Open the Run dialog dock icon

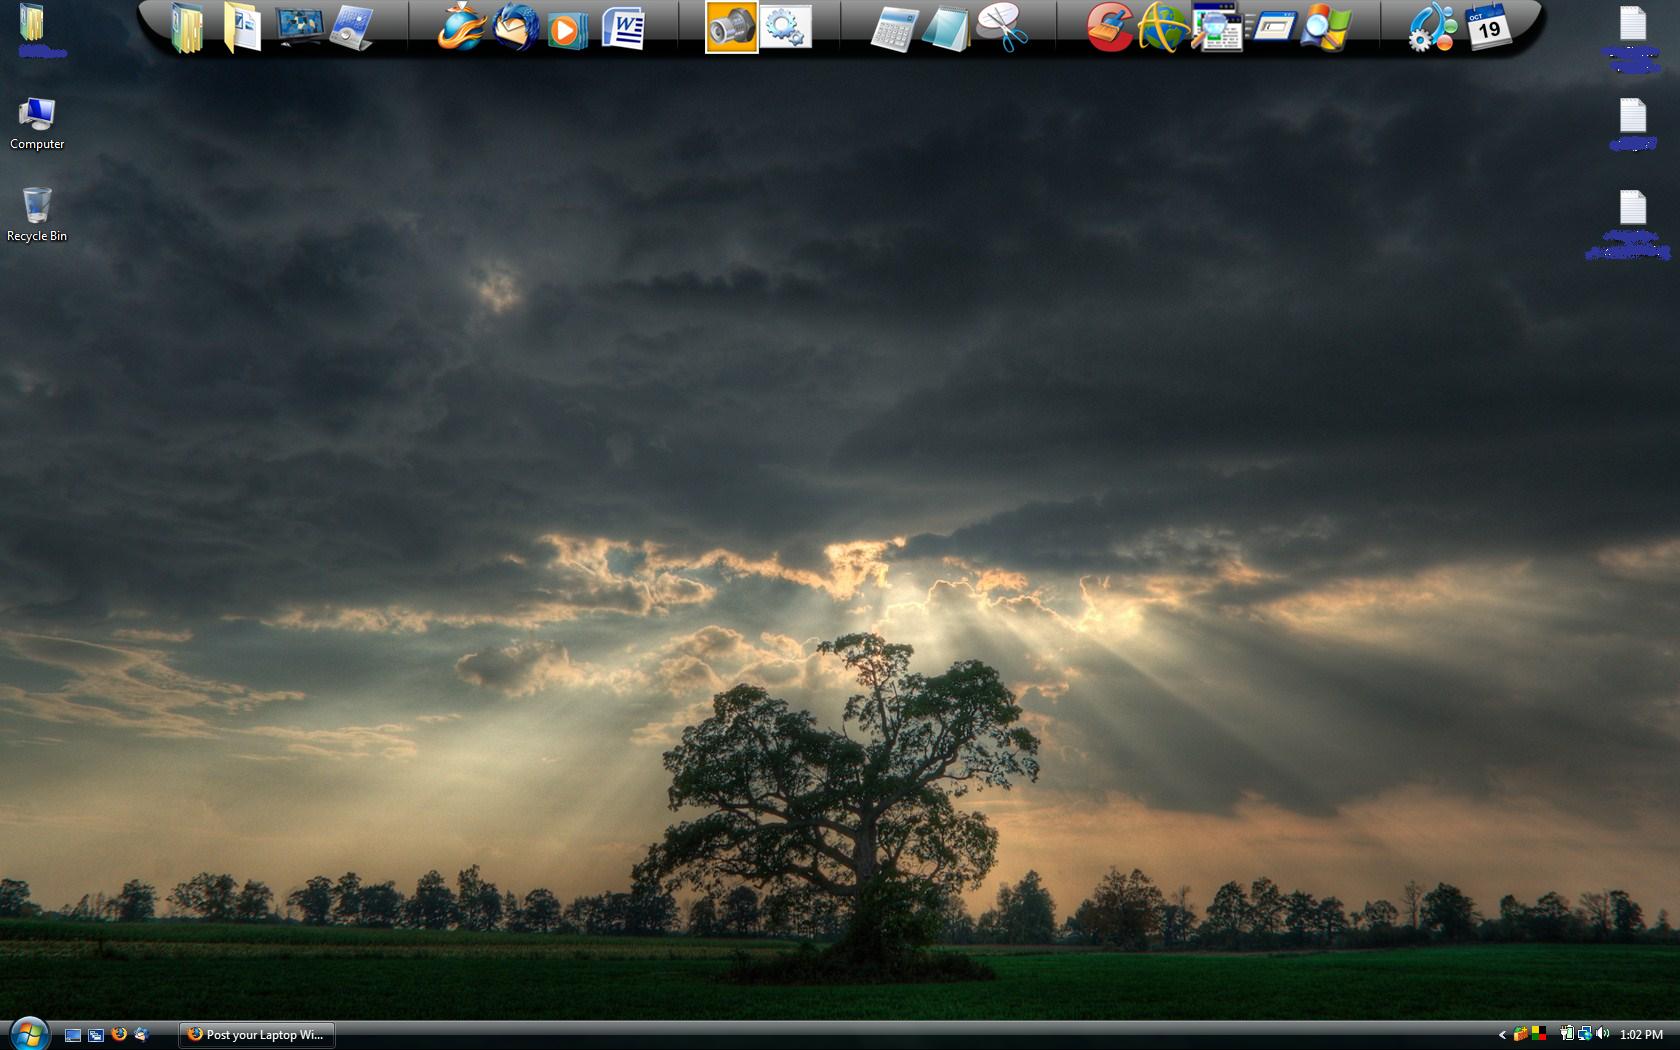(1272, 27)
